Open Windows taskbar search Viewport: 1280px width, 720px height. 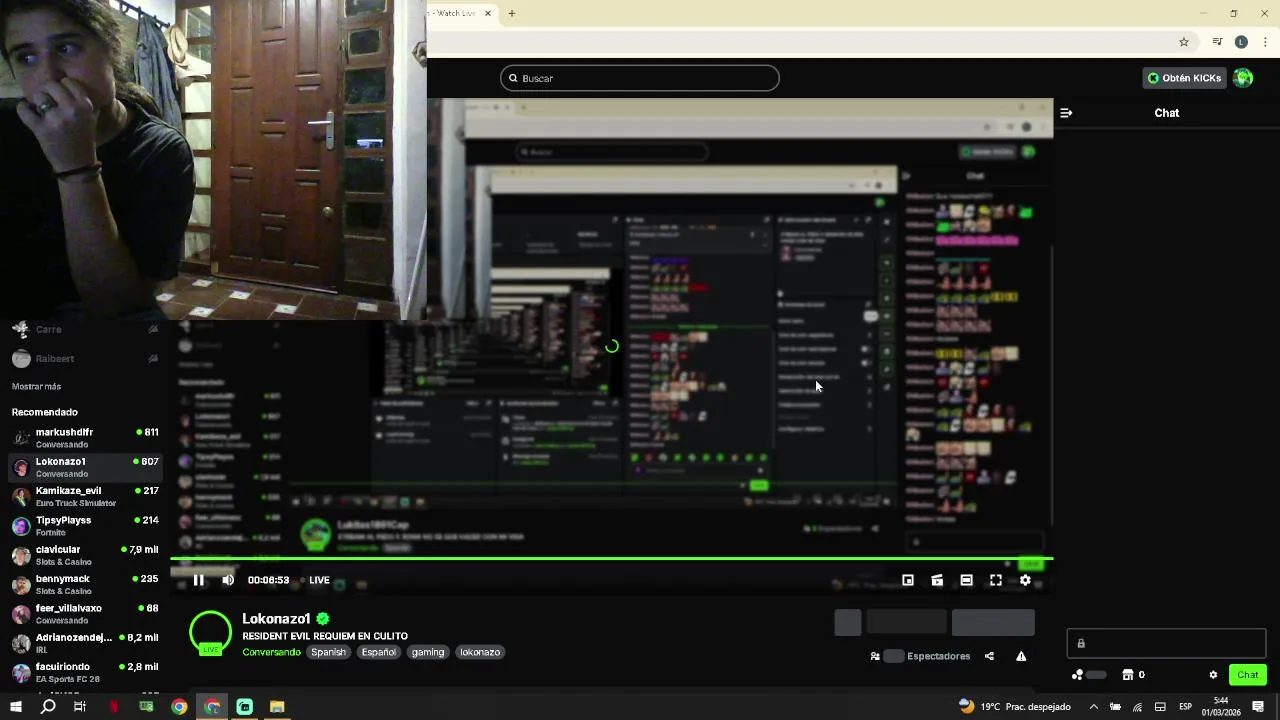[x=48, y=706]
